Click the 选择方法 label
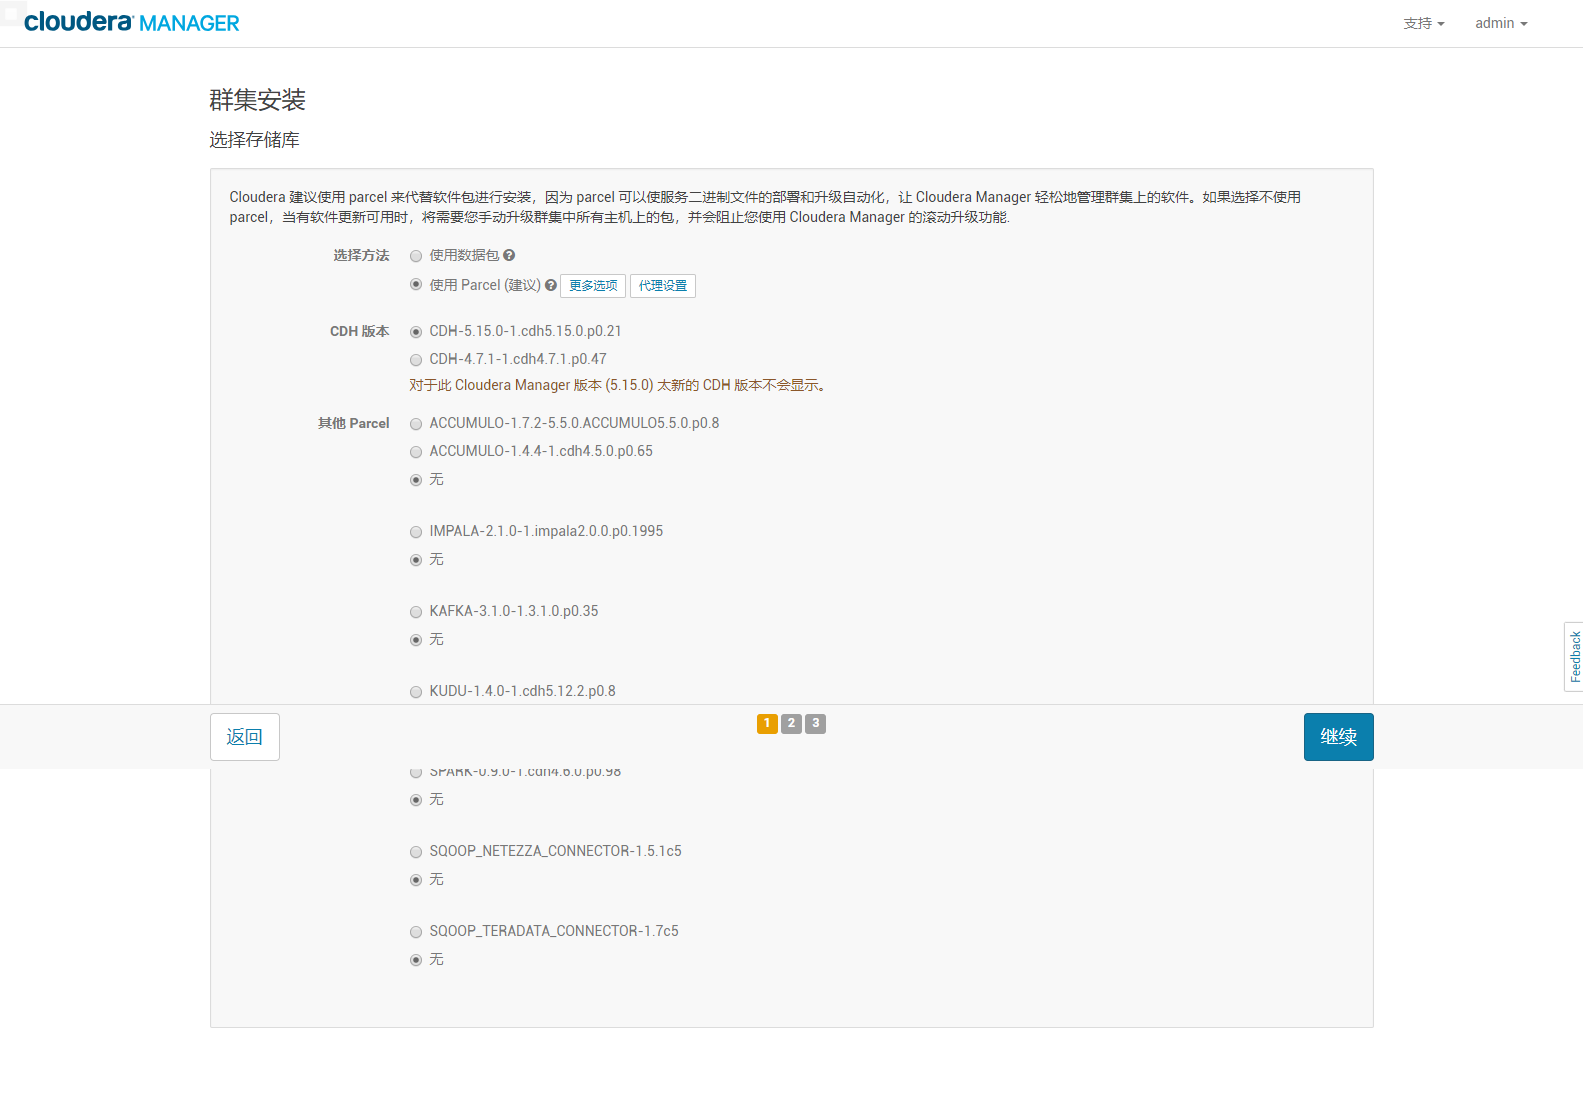 click(361, 256)
